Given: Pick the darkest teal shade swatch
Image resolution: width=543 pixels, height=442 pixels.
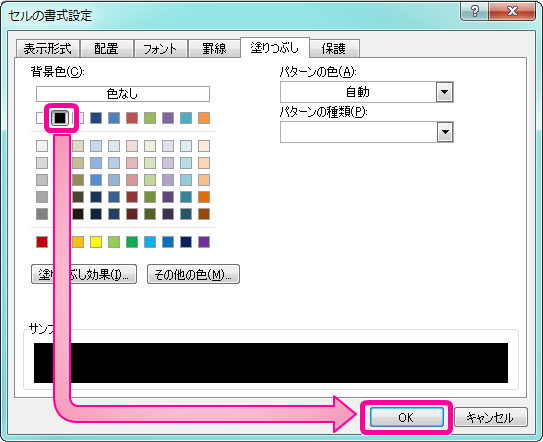Looking at the screenshot, I should click(x=186, y=214).
